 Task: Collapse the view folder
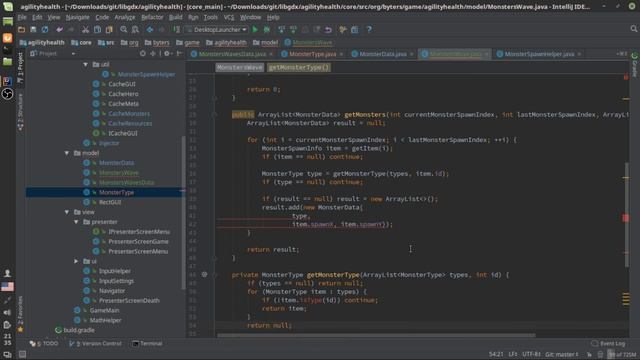[x=67, y=212]
